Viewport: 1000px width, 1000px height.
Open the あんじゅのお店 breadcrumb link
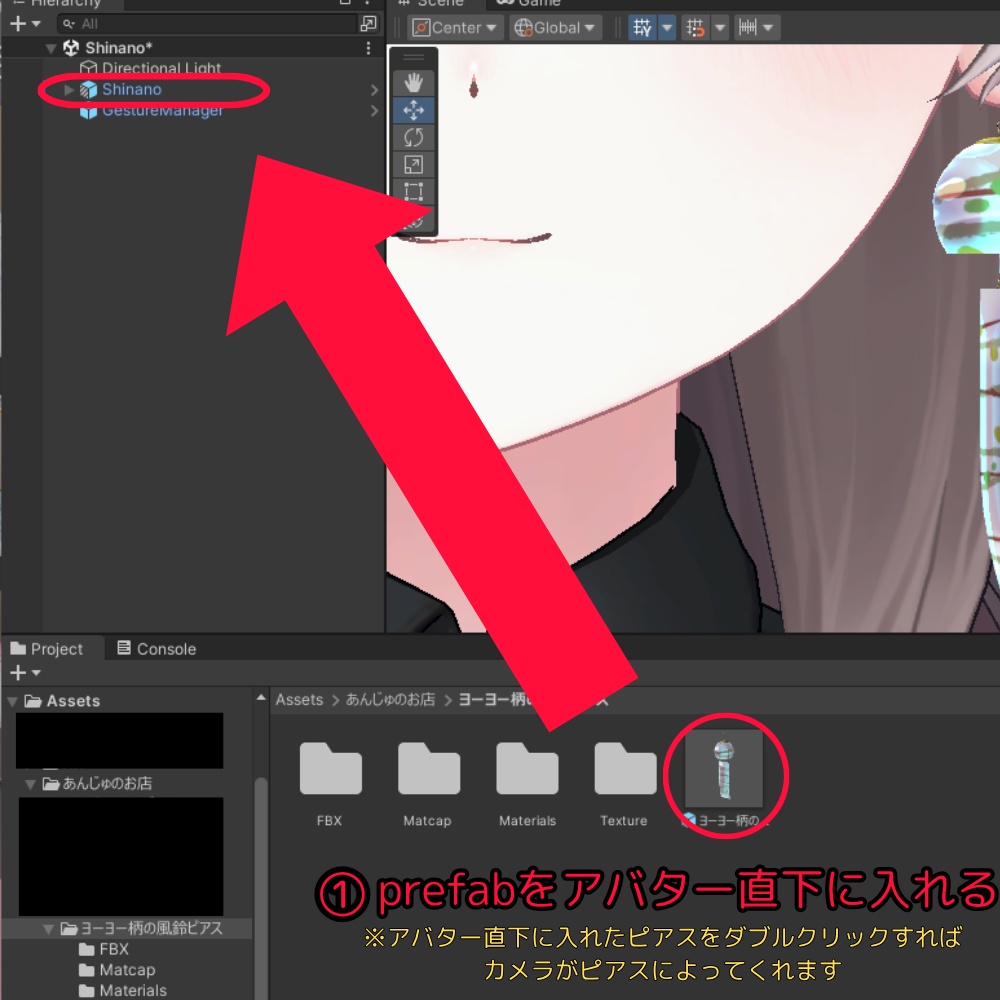tap(389, 699)
